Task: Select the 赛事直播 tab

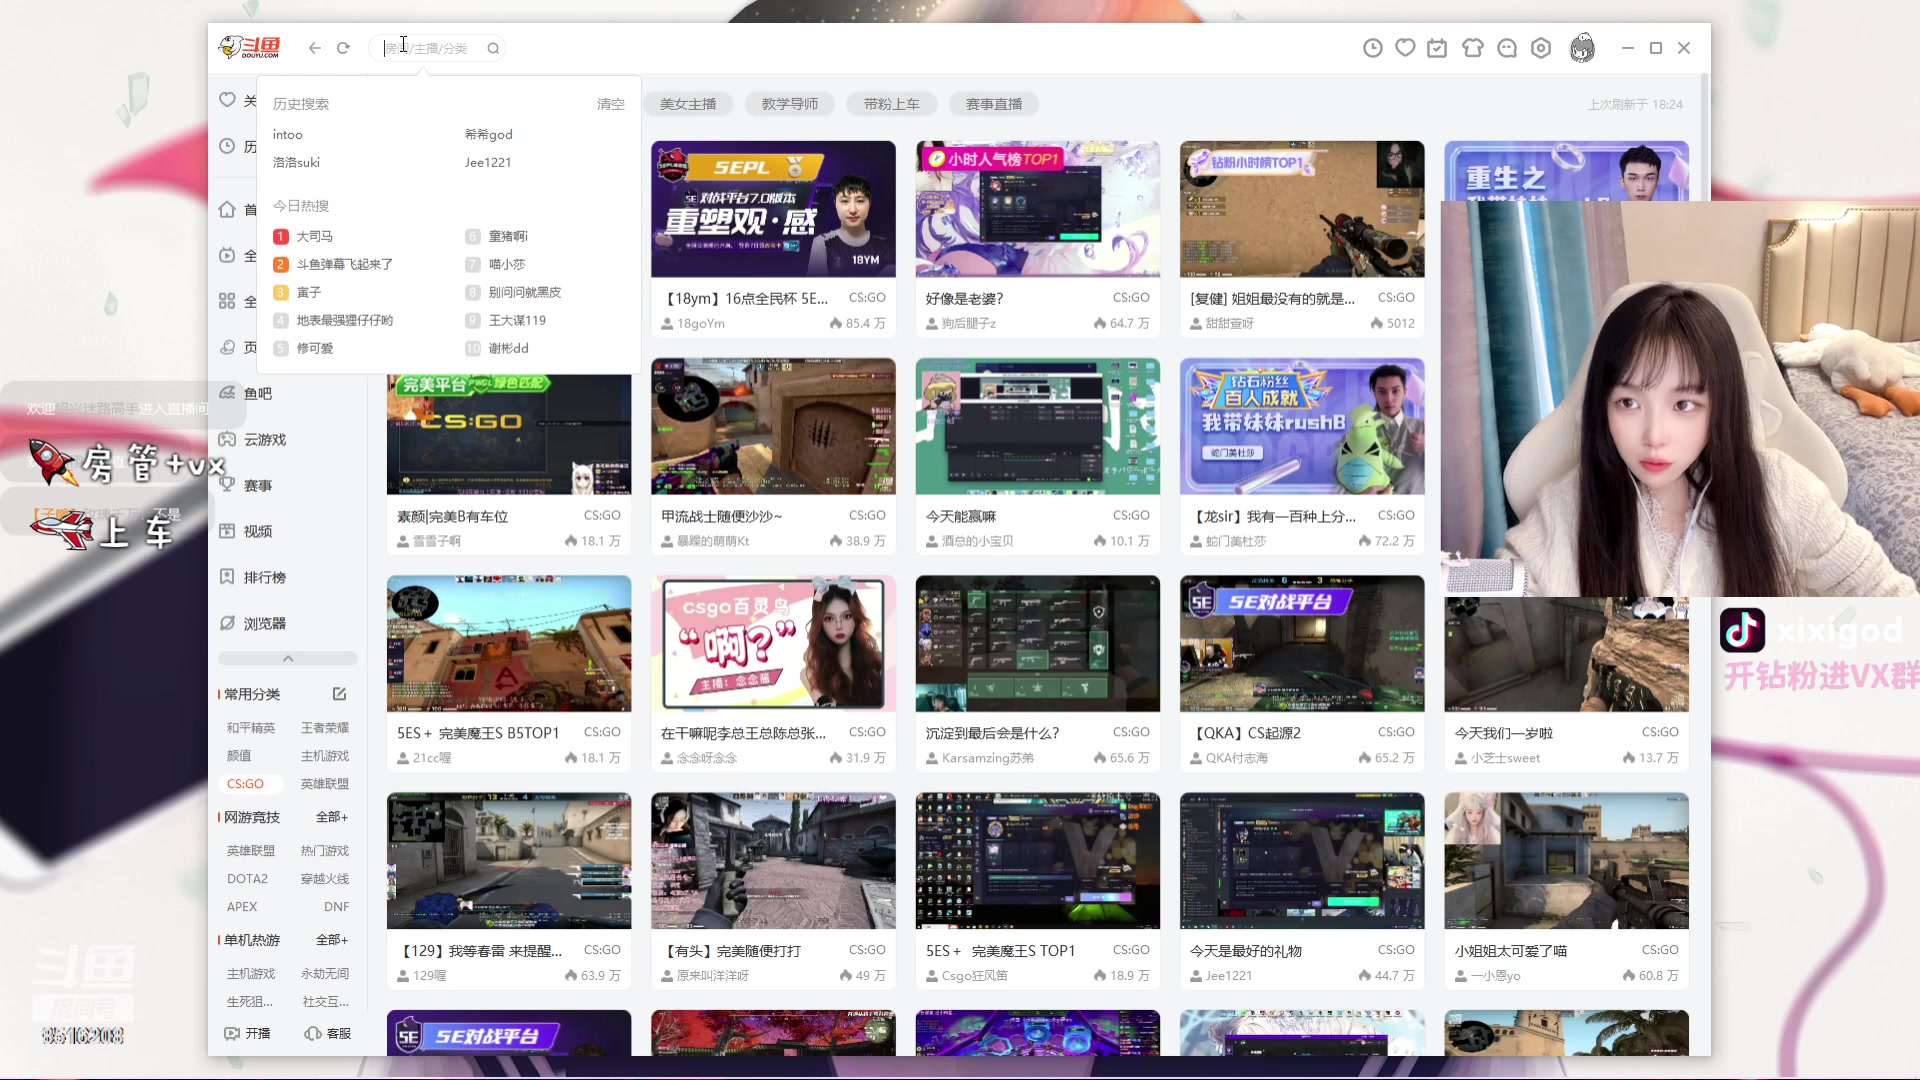Action: click(994, 104)
